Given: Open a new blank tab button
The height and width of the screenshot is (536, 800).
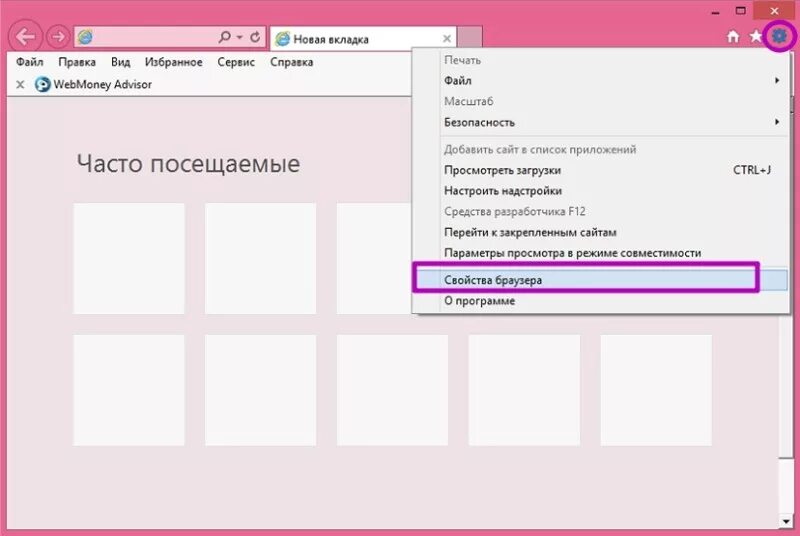Looking at the screenshot, I should tap(469, 38).
